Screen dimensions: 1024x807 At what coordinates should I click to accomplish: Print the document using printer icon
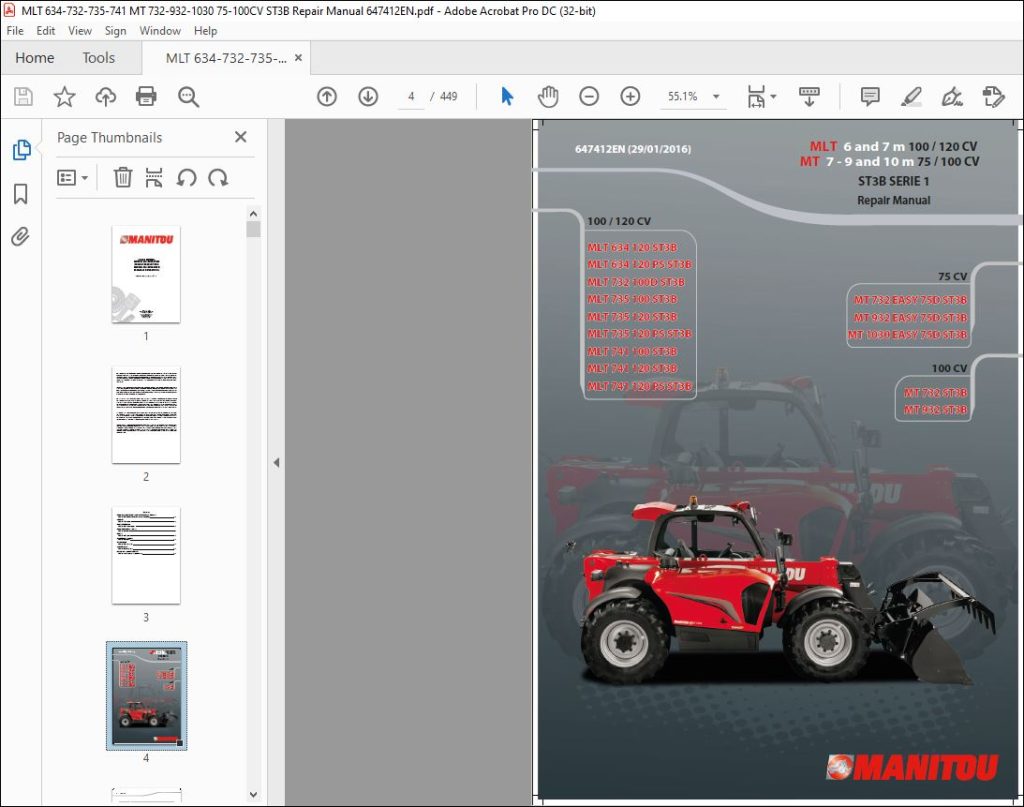[146, 97]
